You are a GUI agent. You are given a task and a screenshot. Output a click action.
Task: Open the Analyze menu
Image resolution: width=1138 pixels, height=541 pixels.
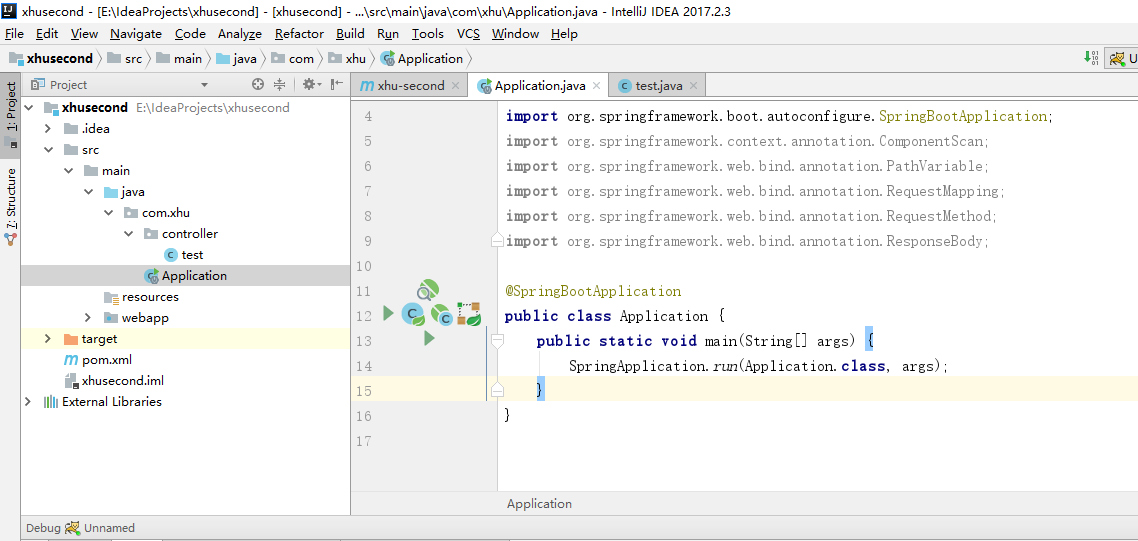point(240,34)
